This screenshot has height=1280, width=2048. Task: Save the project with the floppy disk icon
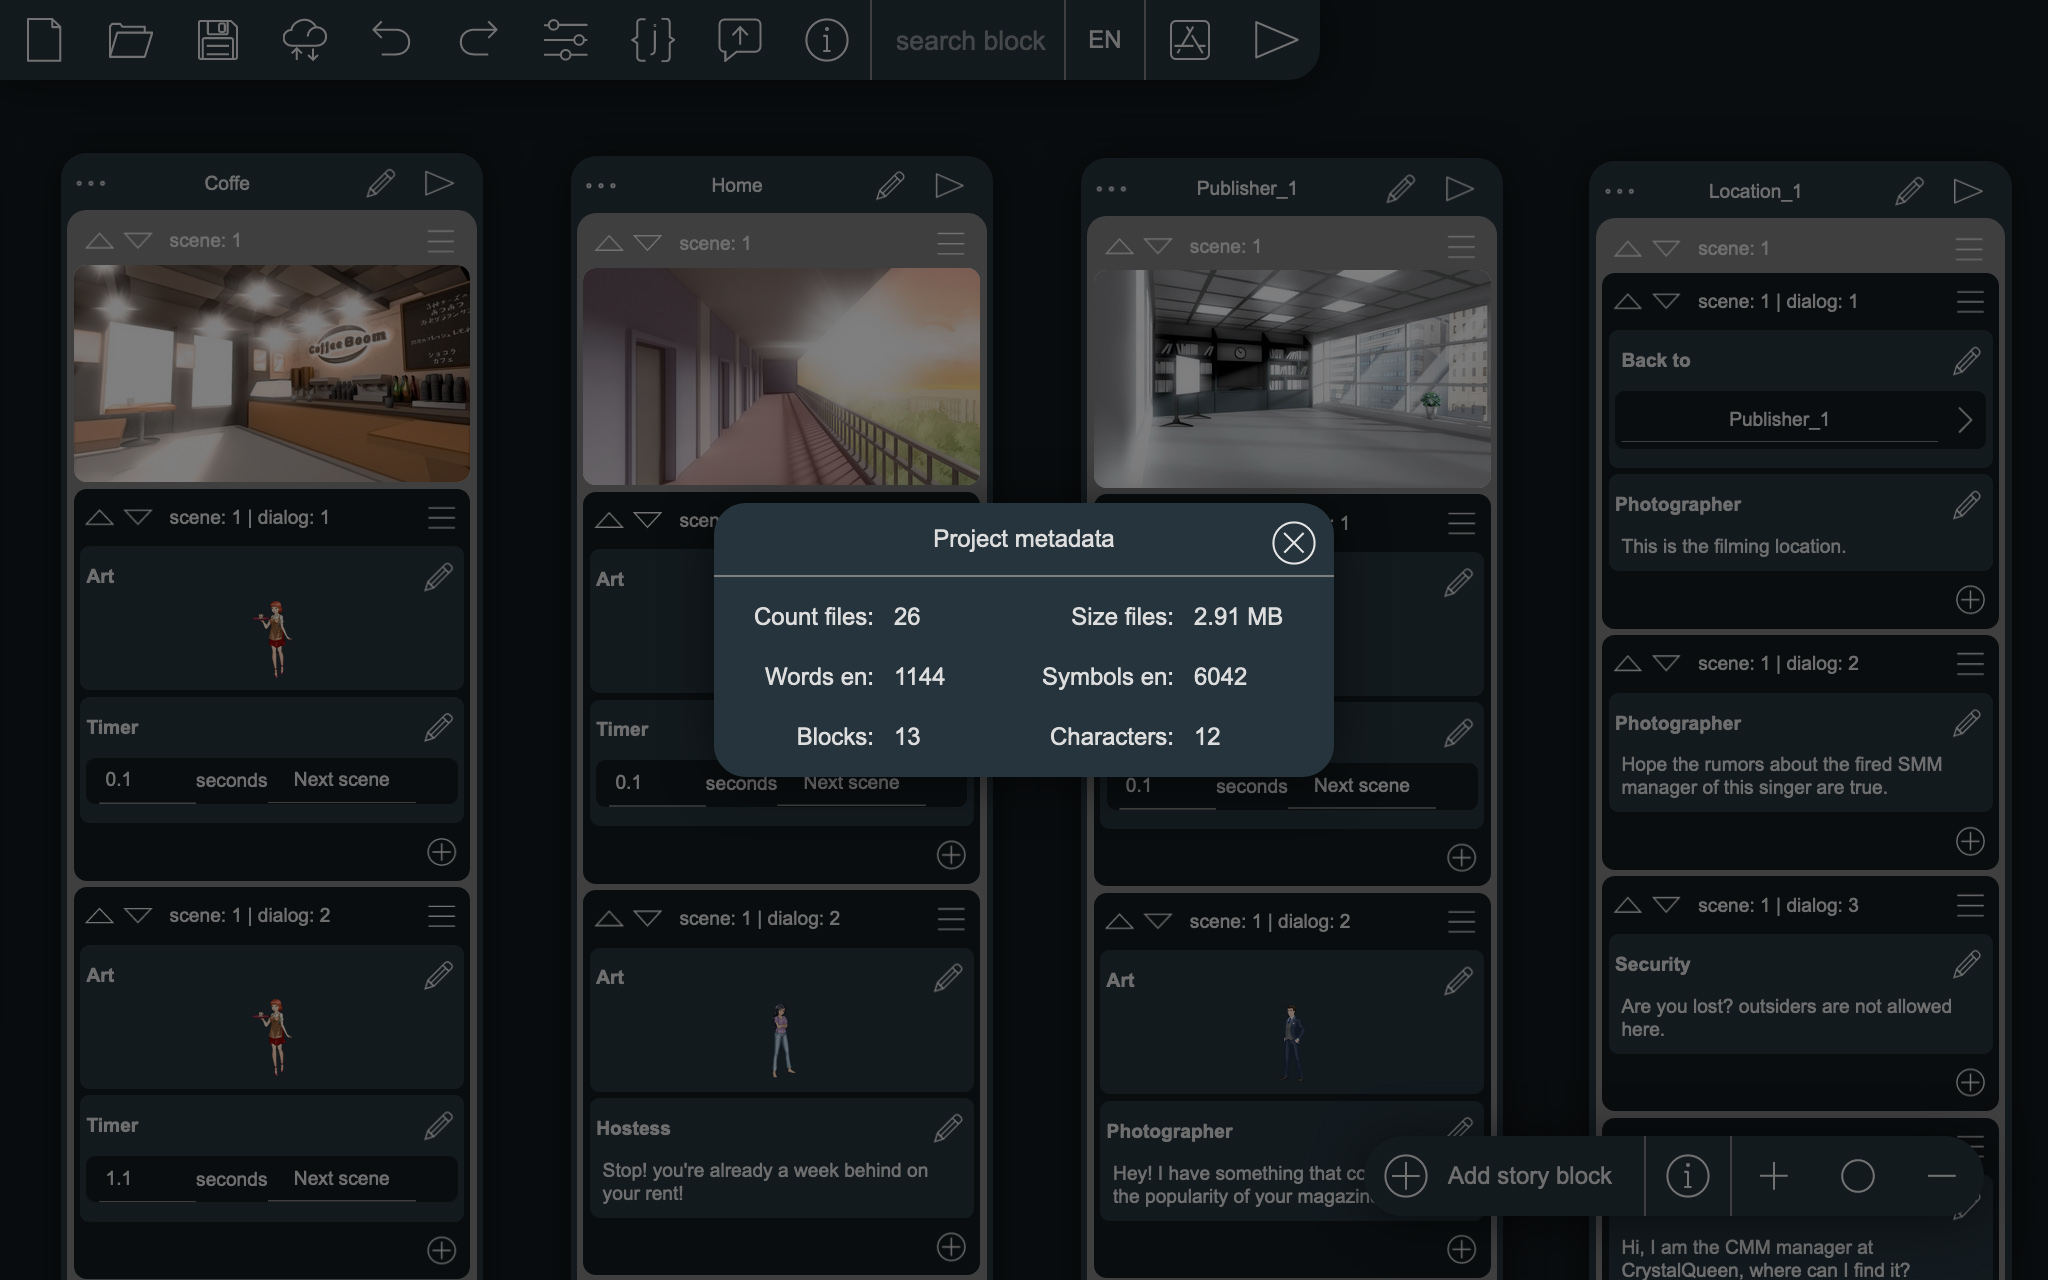[x=218, y=40]
